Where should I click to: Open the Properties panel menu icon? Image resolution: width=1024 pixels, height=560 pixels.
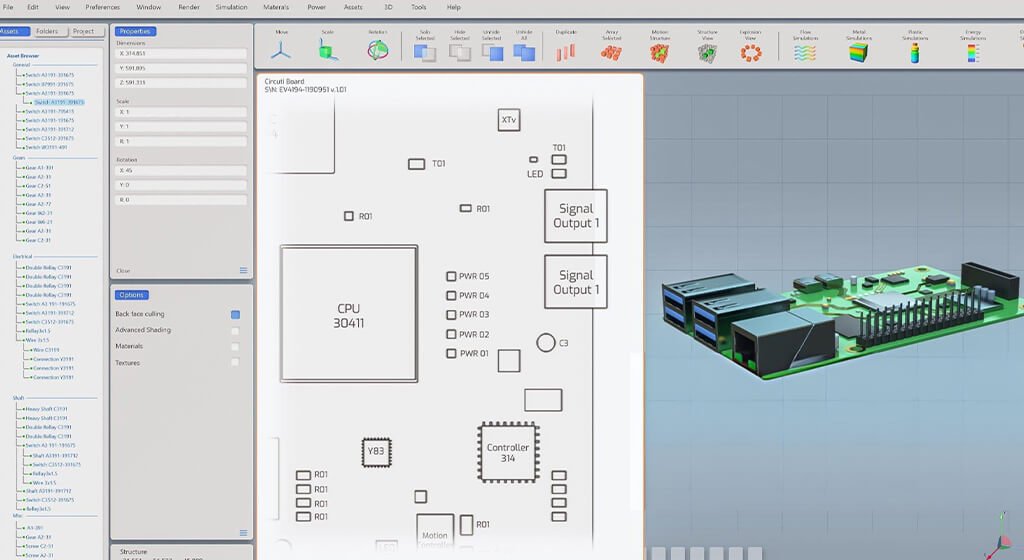pos(244,270)
